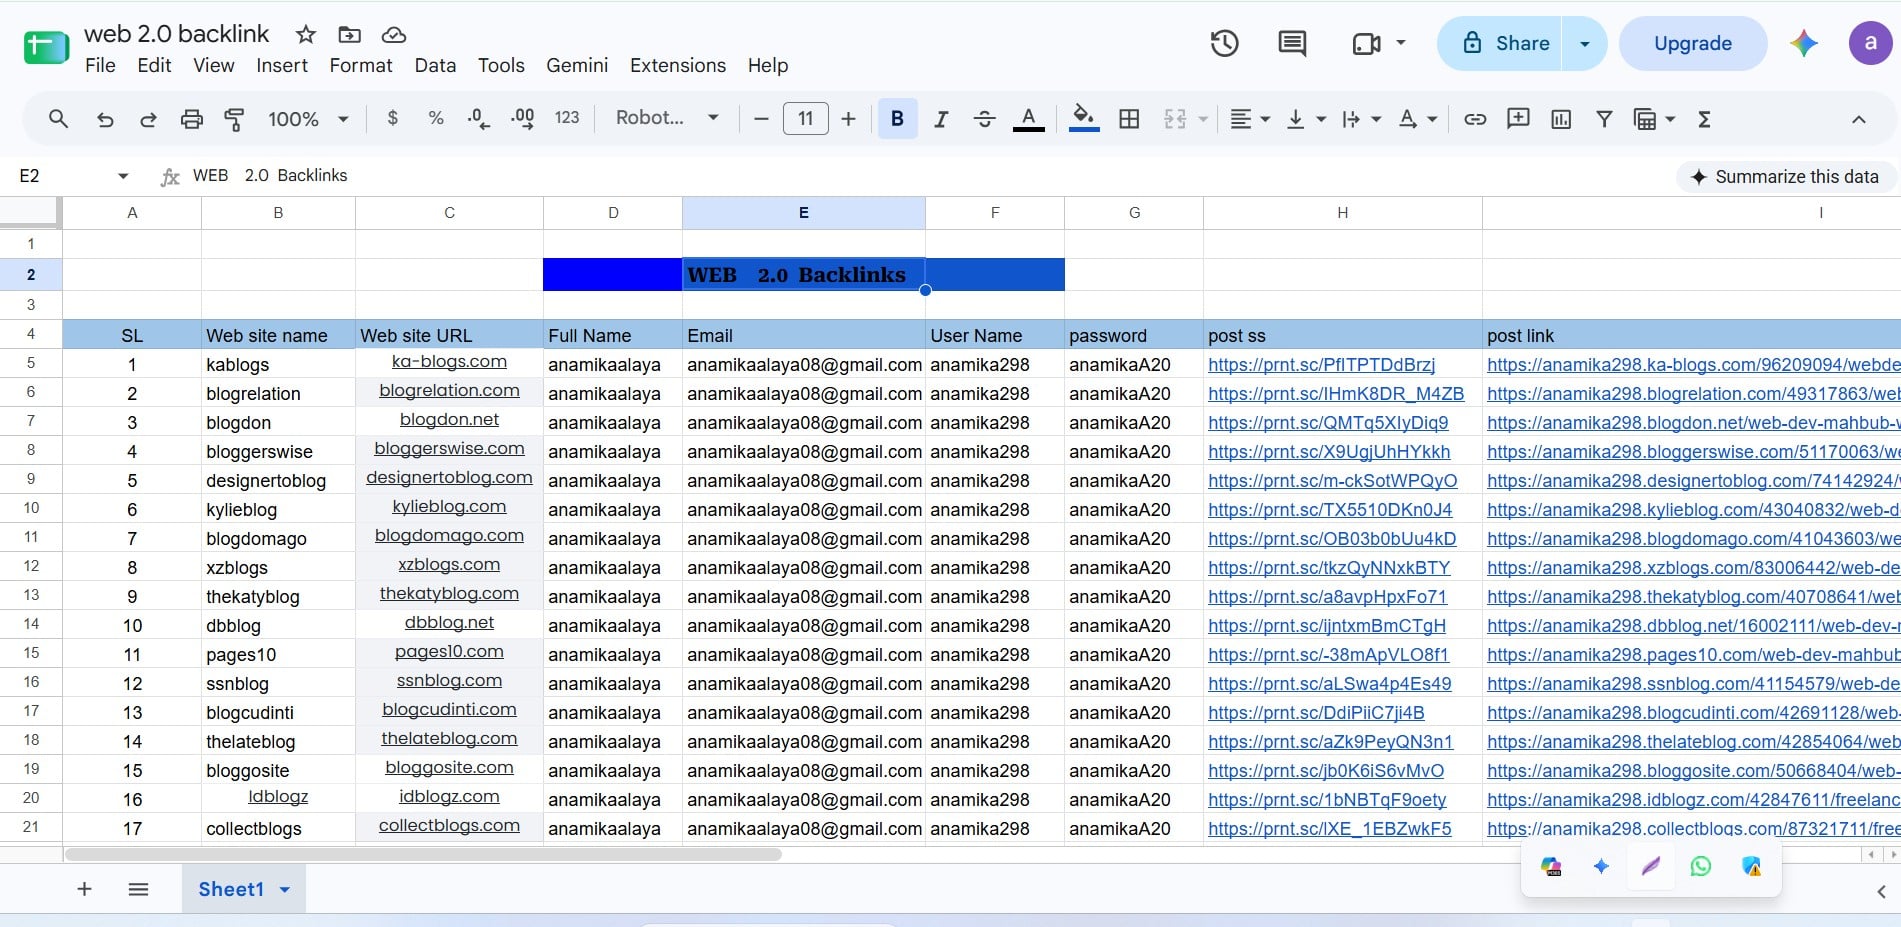Start a meeting with camera icon
The width and height of the screenshot is (1901, 927).
point(1366,43)
